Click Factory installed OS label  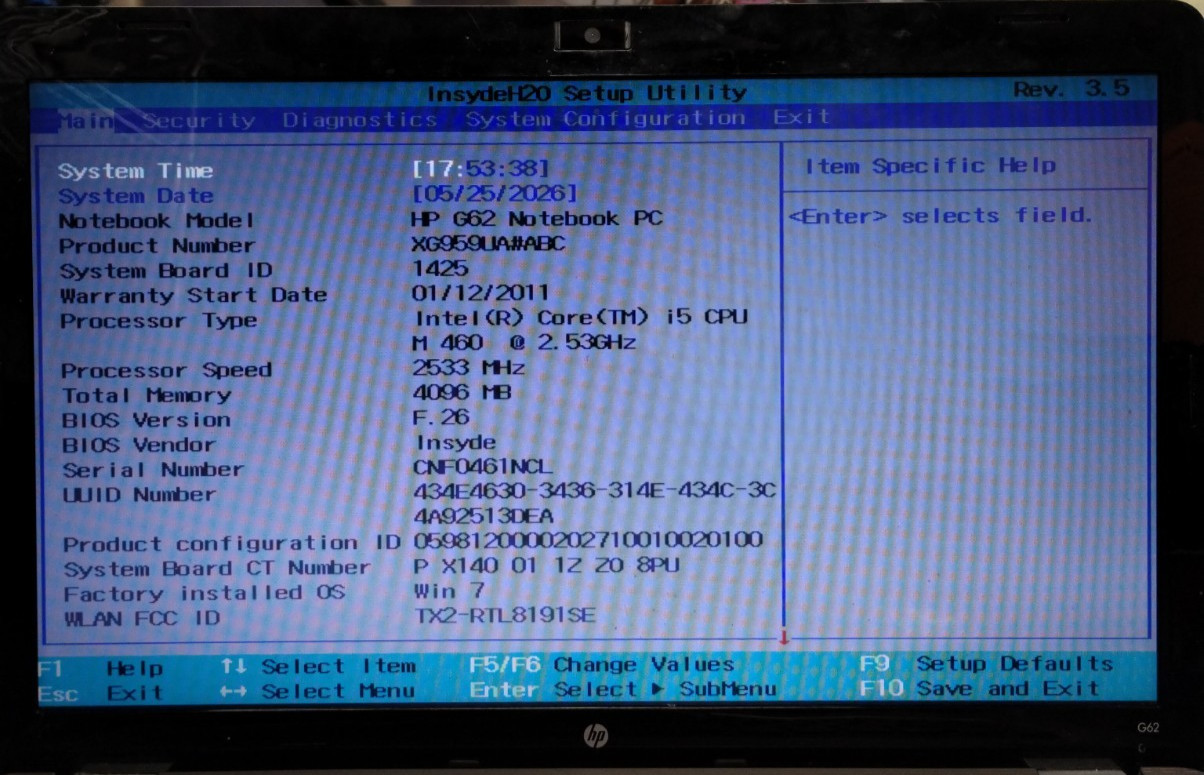[204, 594]
